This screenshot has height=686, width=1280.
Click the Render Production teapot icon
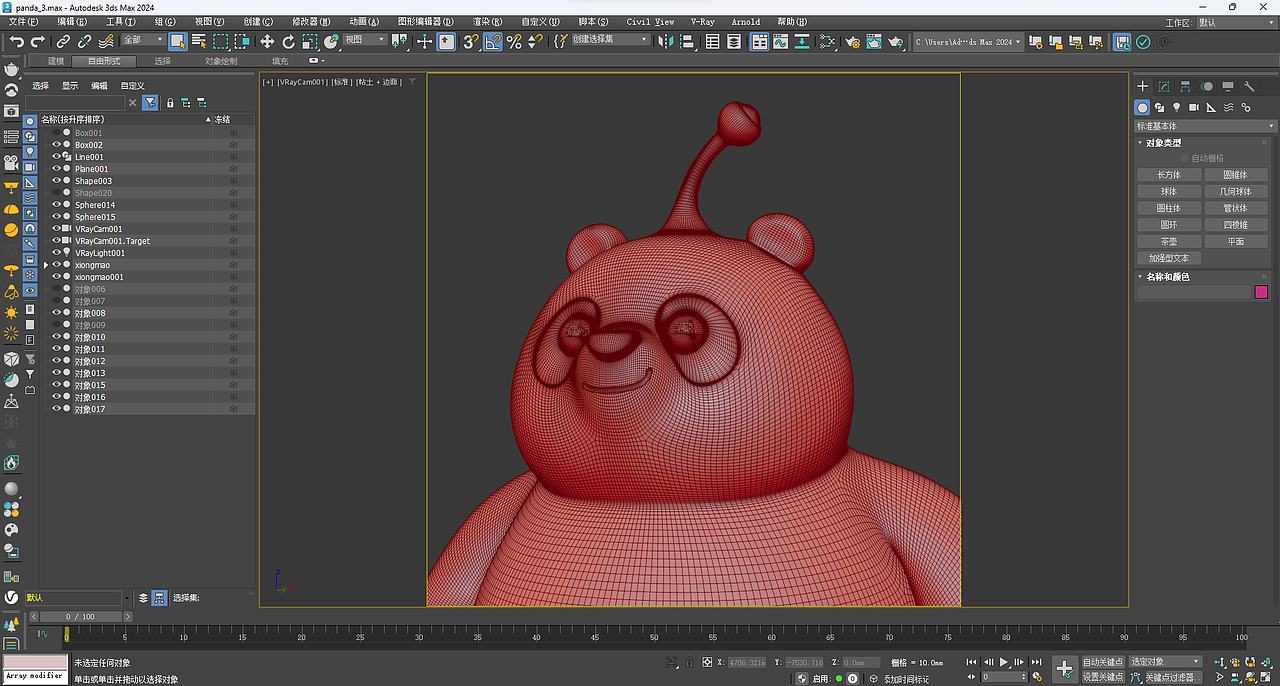[x=896, y=41]
